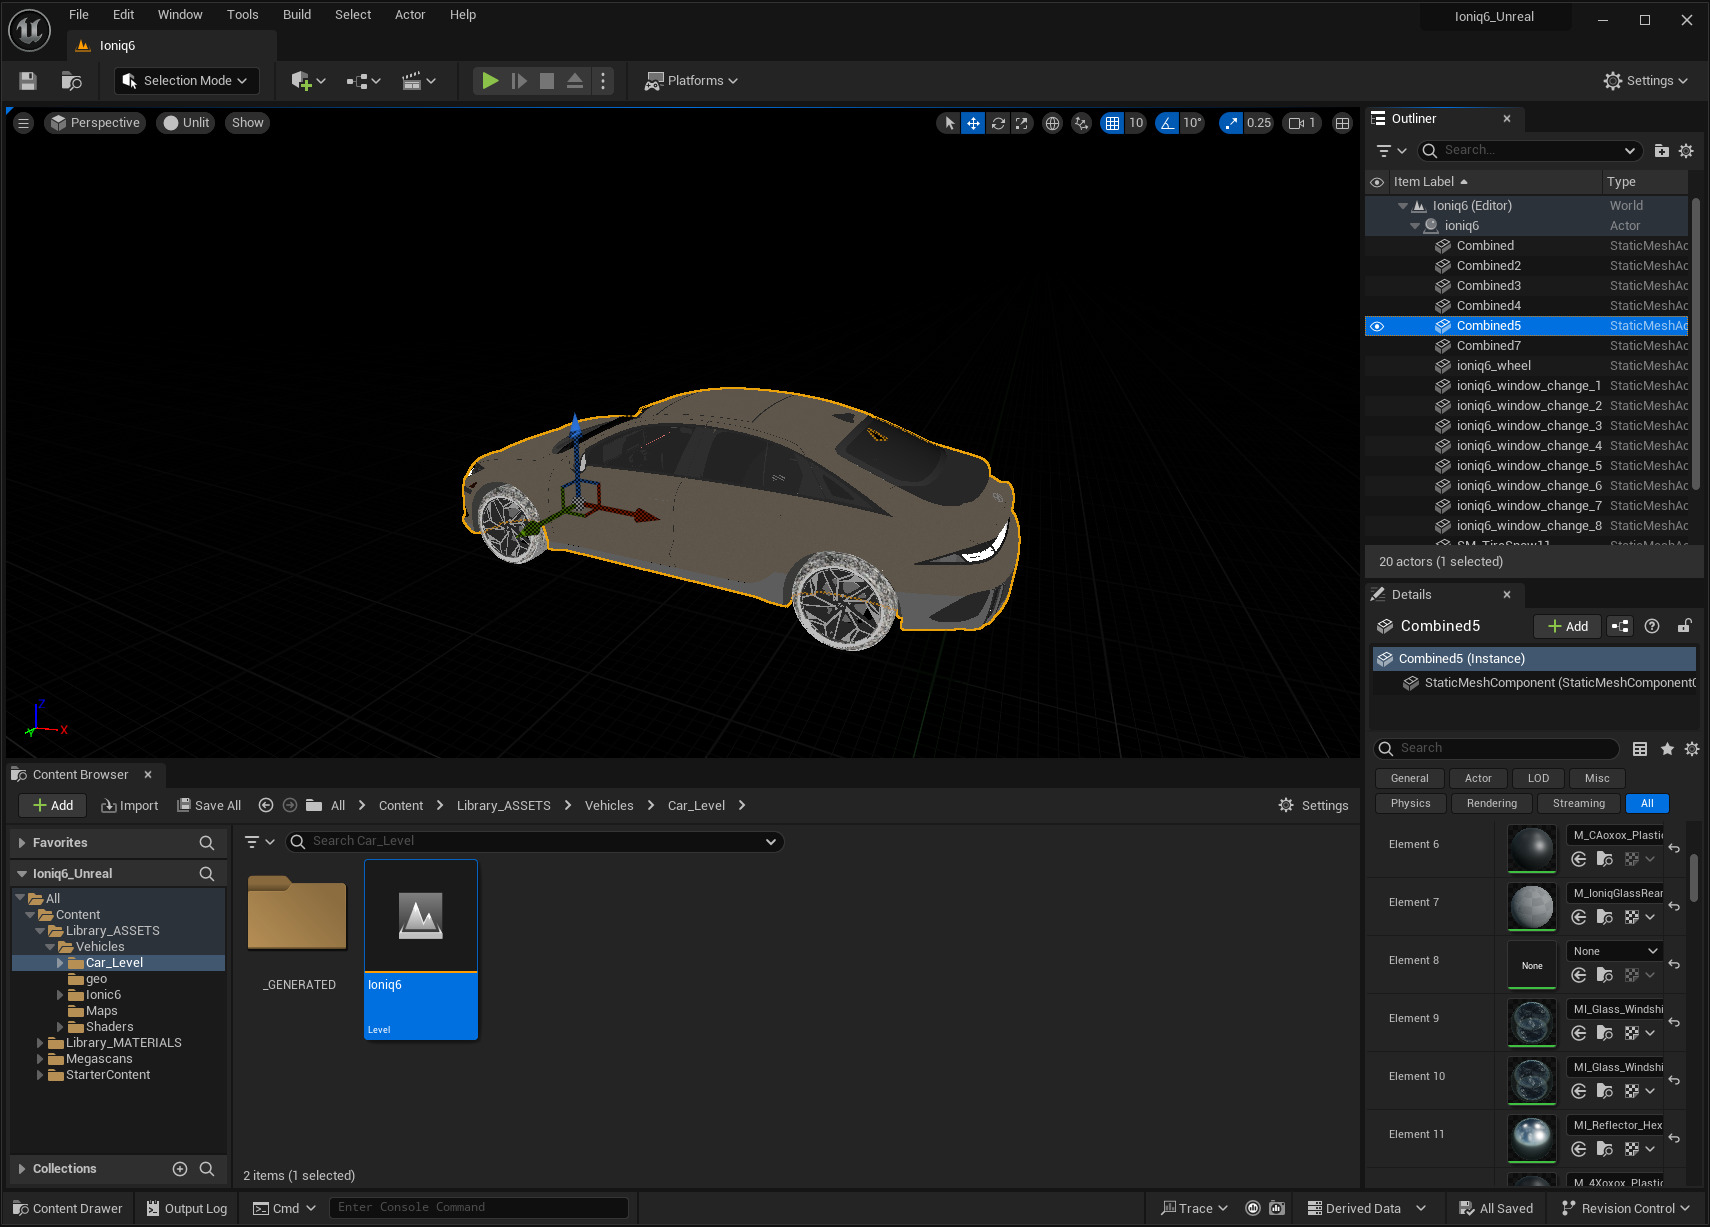1710x1227 pixels.
Task: Open the content browse icon next to save
Action: 71,81
